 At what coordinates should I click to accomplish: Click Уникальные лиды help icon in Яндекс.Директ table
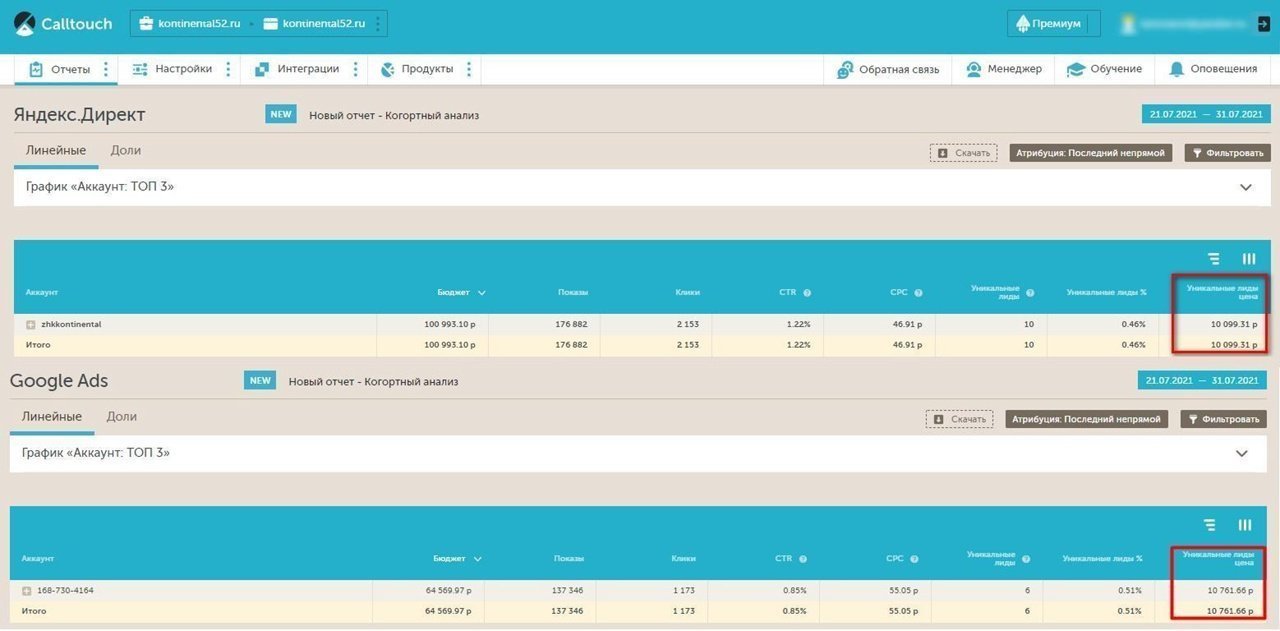tap(1030, 293)
